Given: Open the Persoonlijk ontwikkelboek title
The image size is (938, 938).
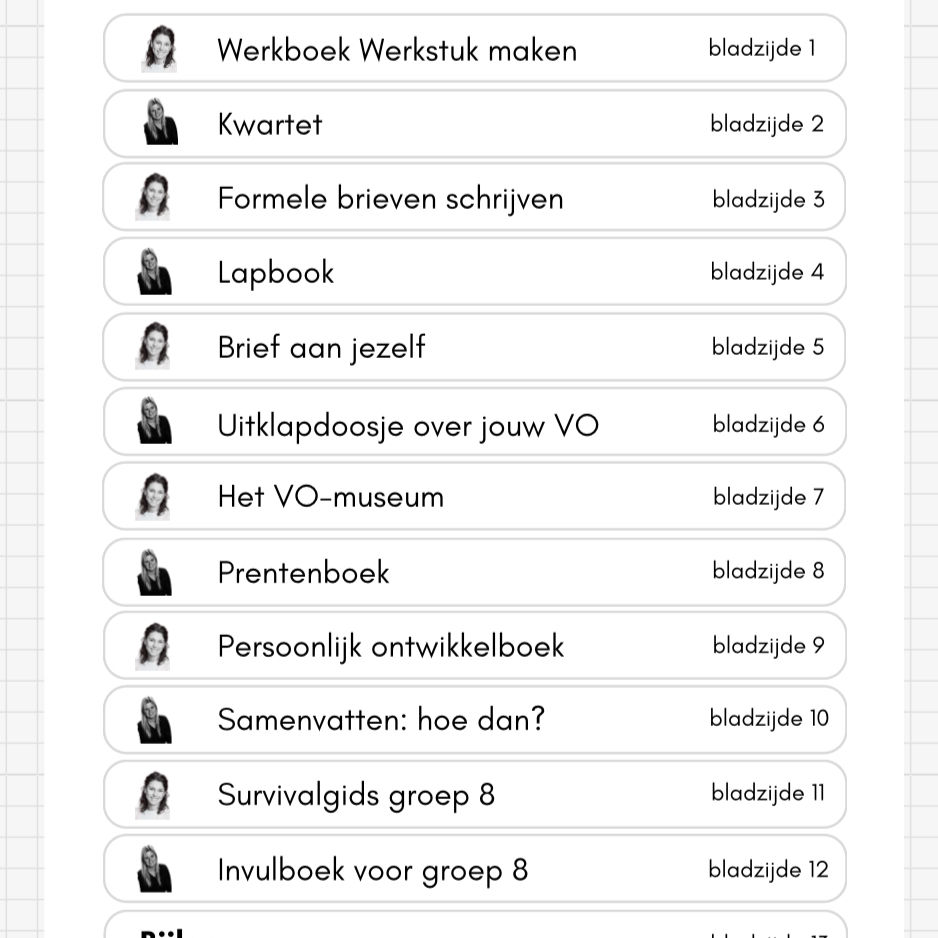Looking at the screenshot, I should click(391, 646).
